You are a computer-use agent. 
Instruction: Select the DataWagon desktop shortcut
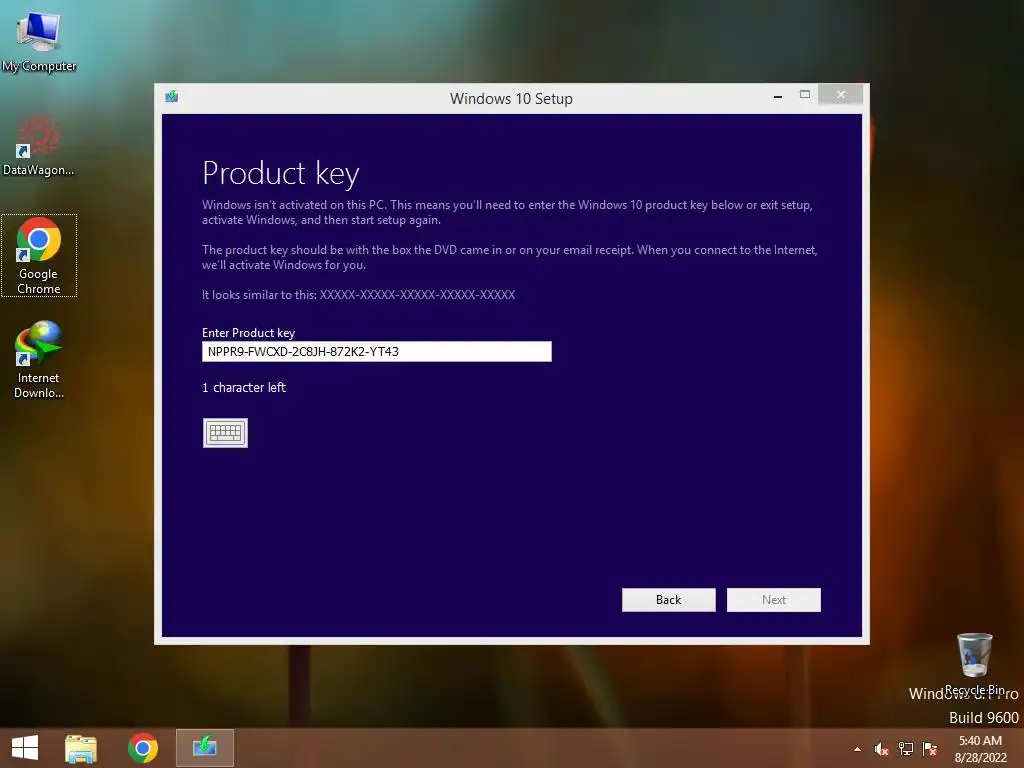39,145
